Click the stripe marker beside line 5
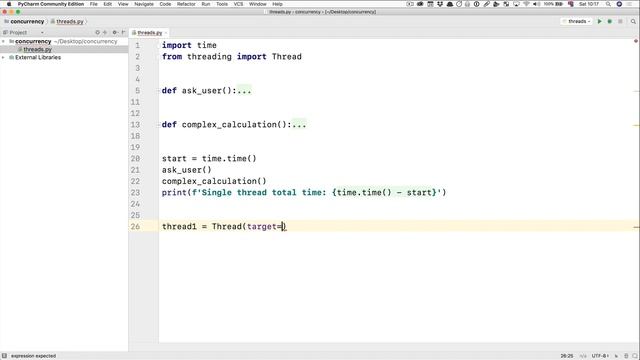This screenshot has width=640, height=360. click(x=636, y=91)
